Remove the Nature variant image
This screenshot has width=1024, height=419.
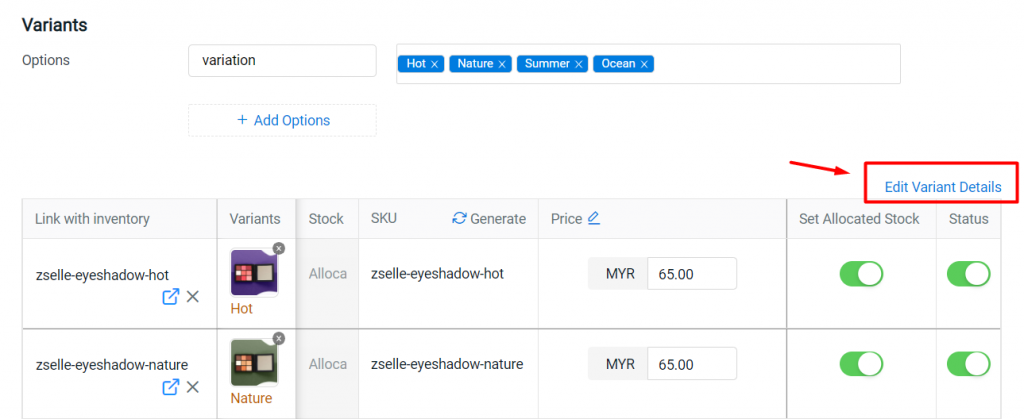[x=279, y=338]
